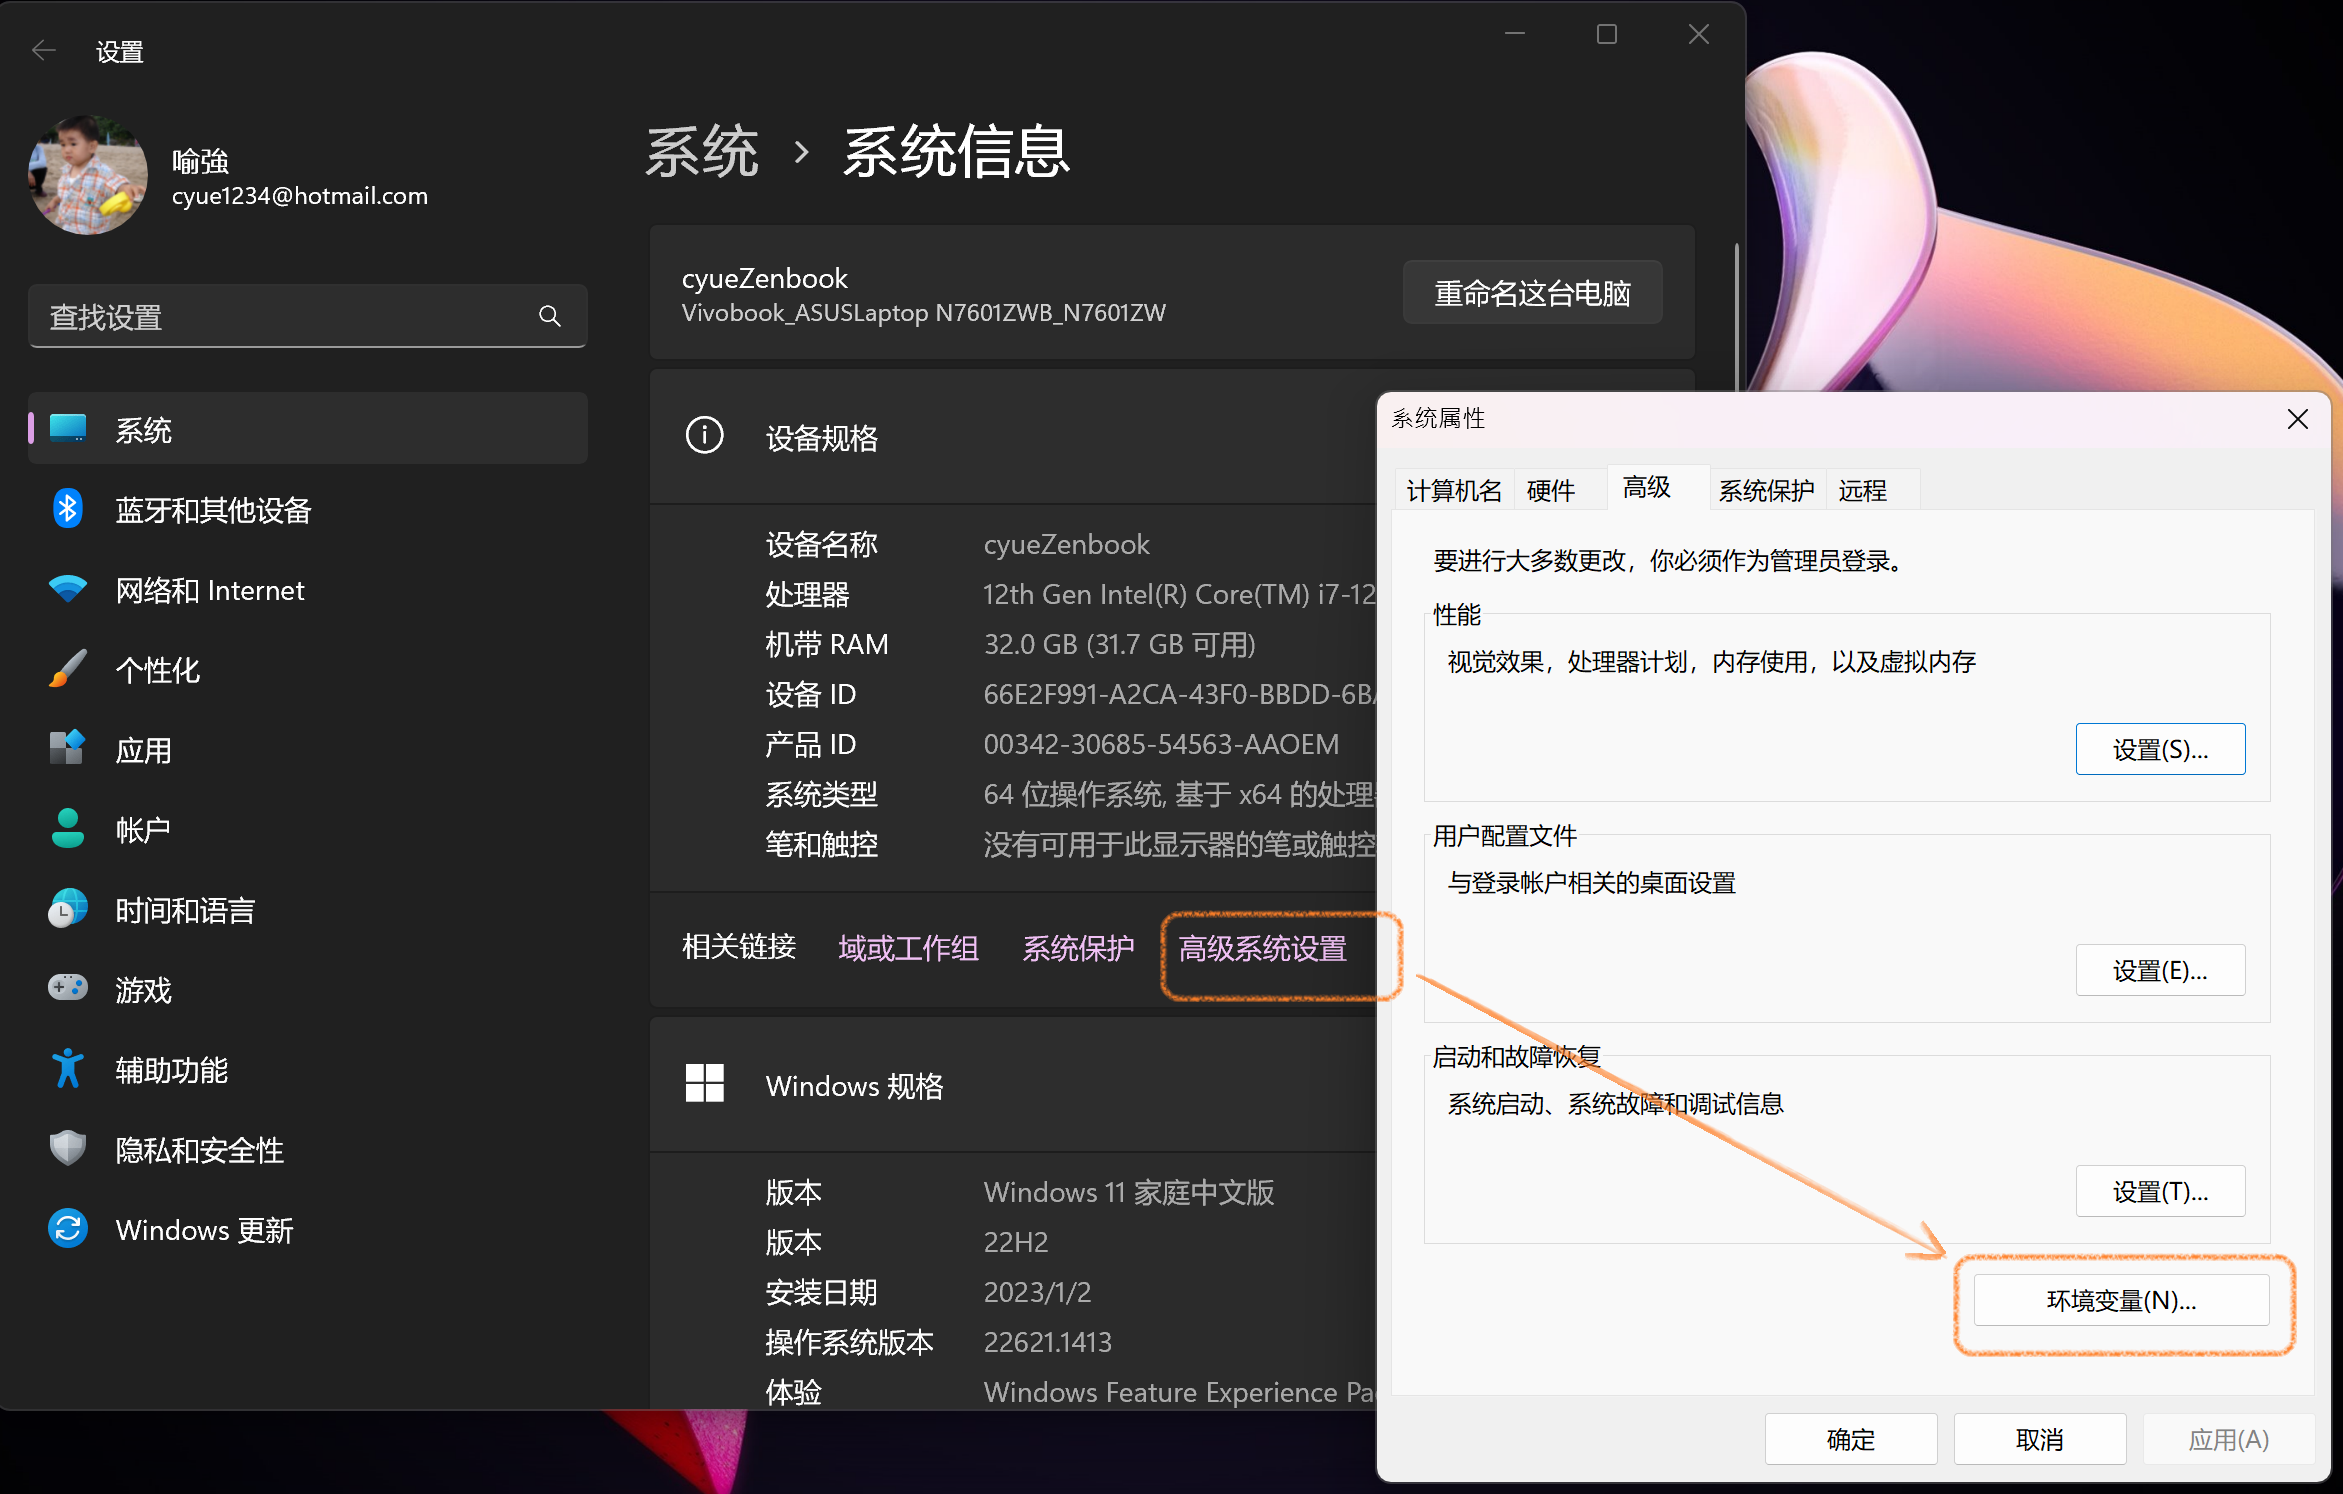Viewport: 2343px width, 1494px height.
Task: Click the 帐户 person icon
Action: point(67,829)
